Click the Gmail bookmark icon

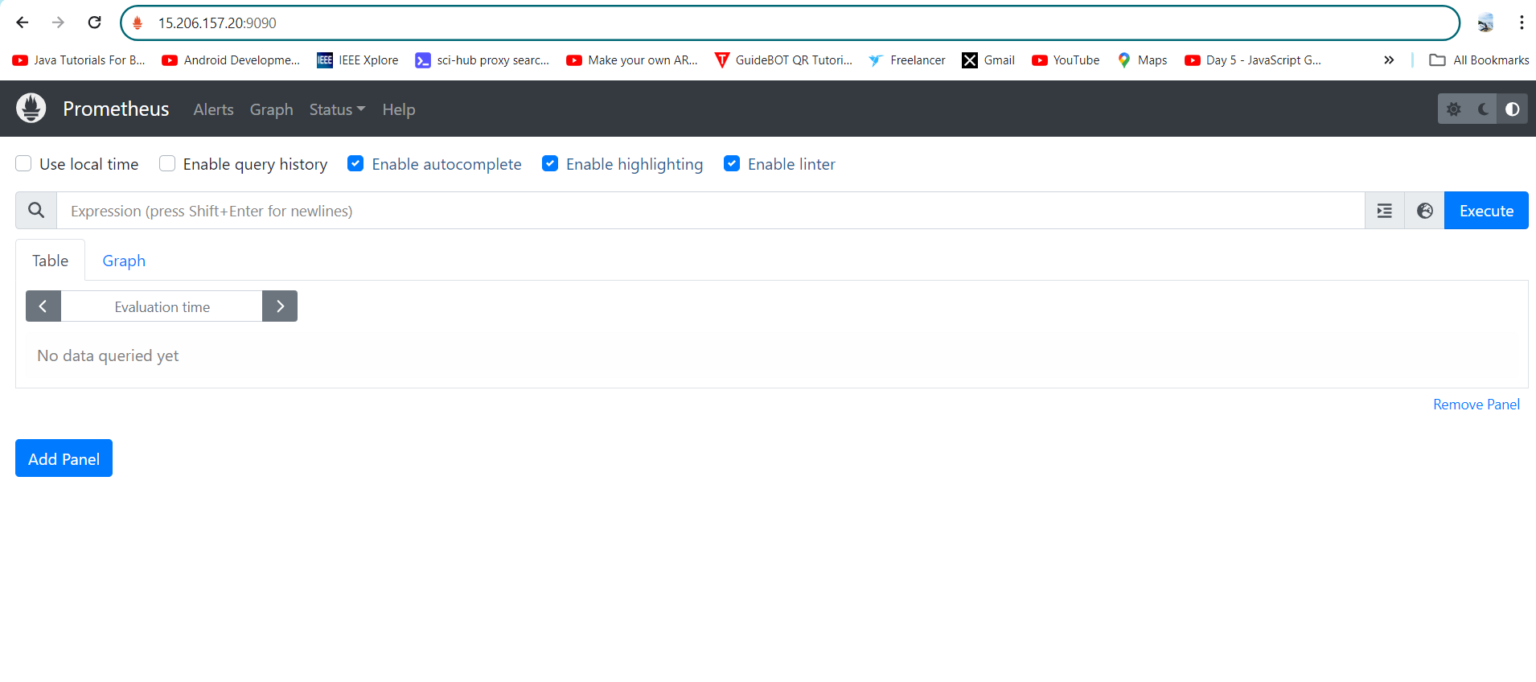click(971, 60)
